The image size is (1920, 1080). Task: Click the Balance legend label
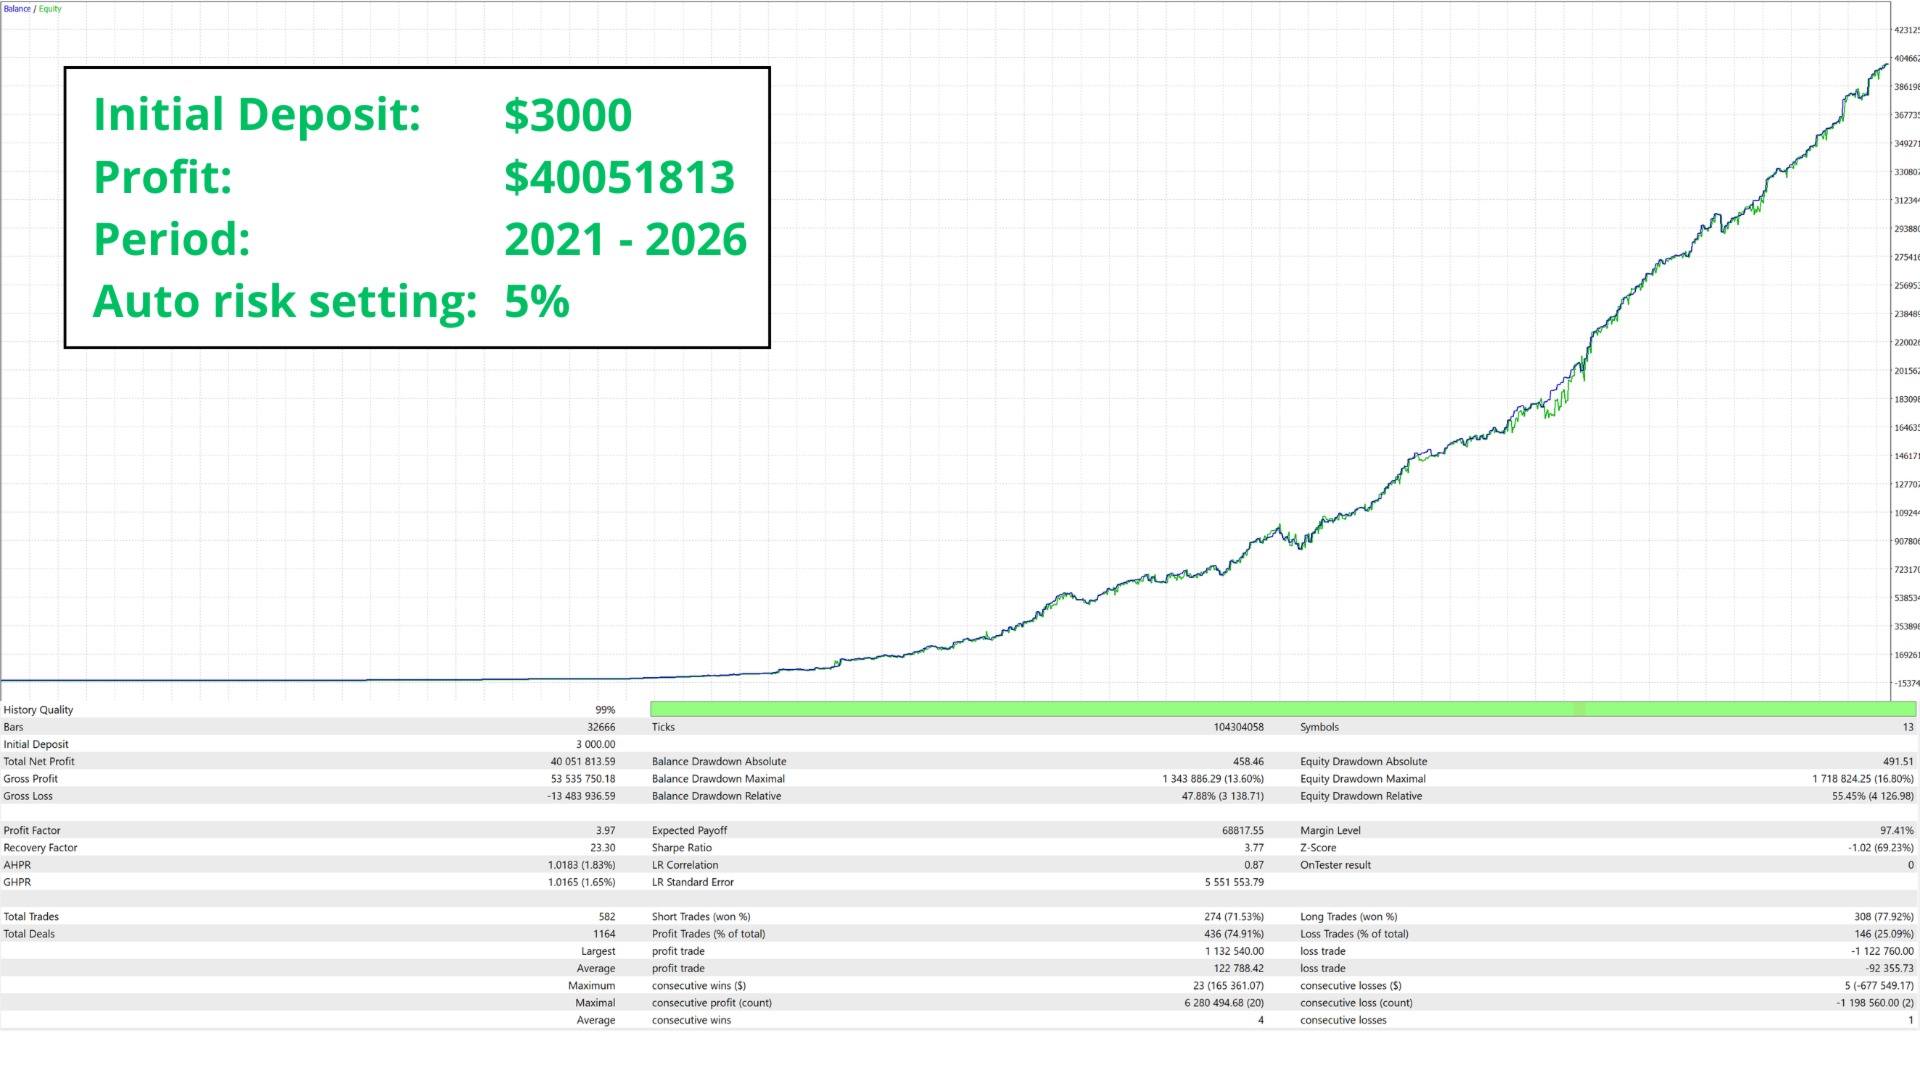click(x=17, y=9)
